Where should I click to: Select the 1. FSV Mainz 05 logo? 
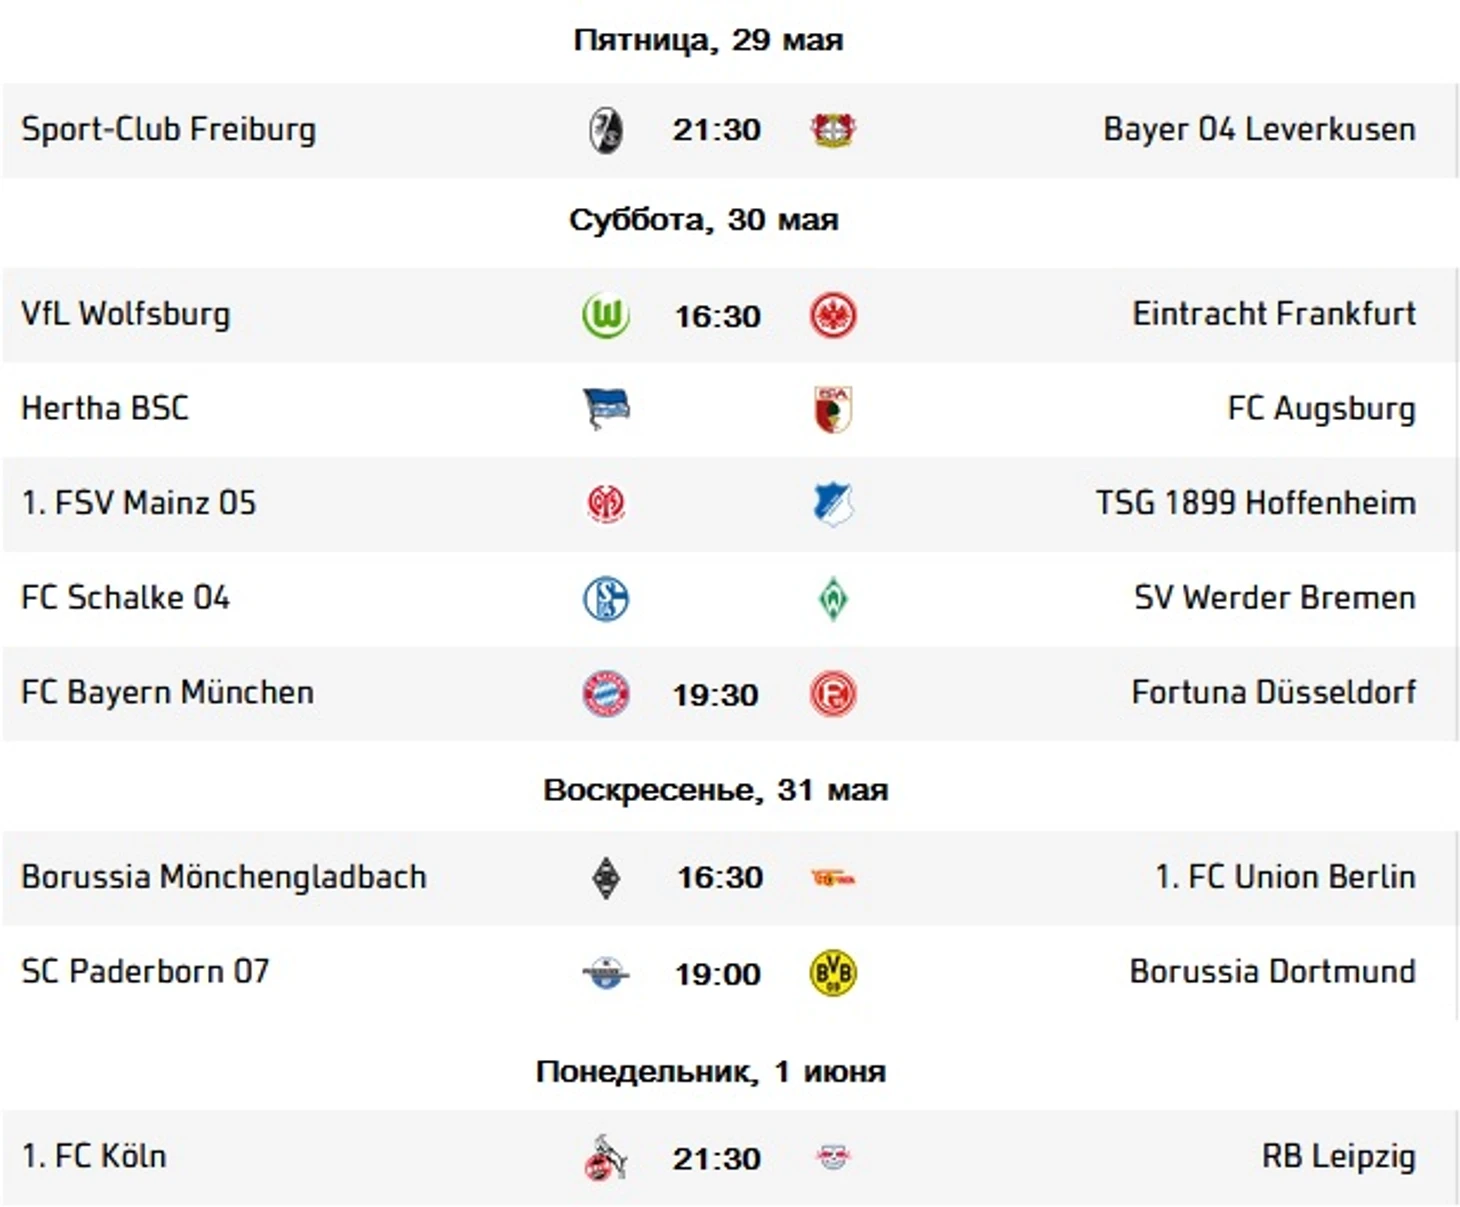pos(606,504)
